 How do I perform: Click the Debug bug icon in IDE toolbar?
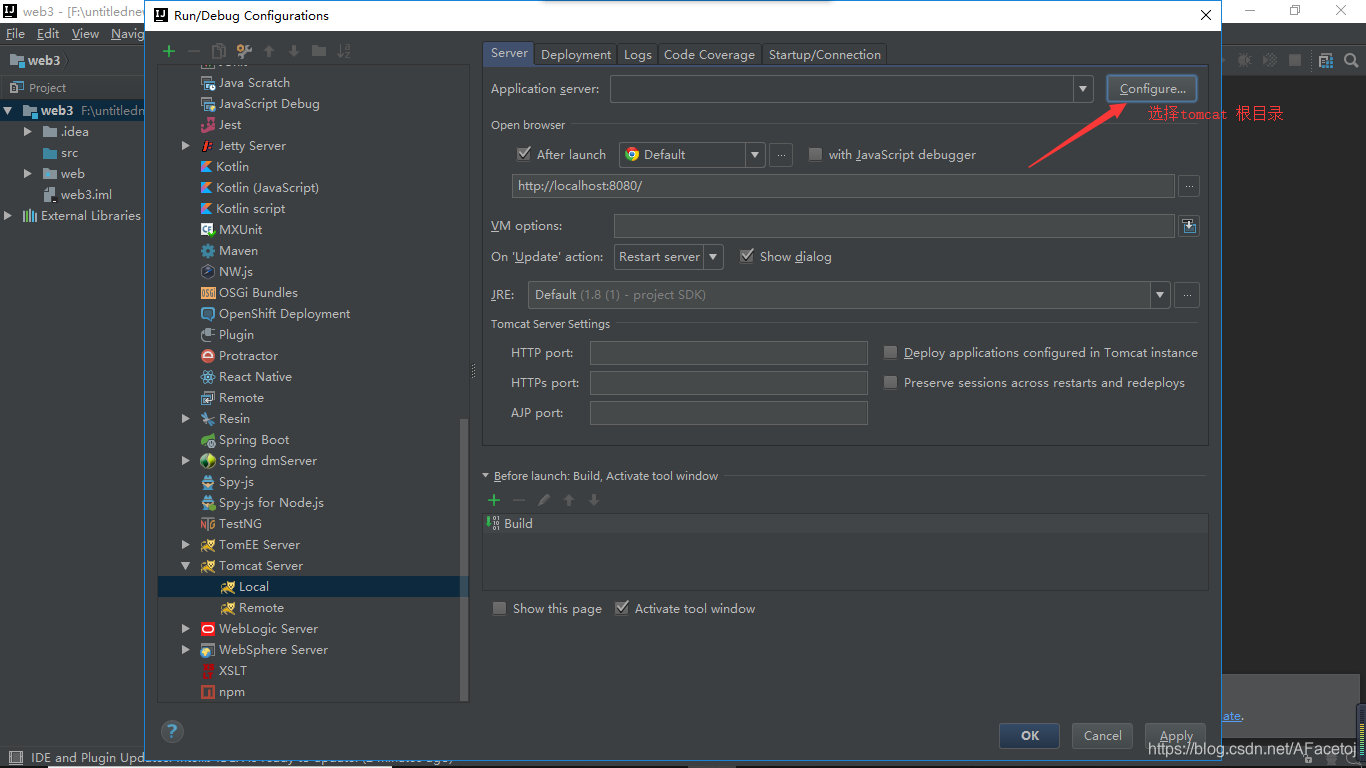point(1245,61)
